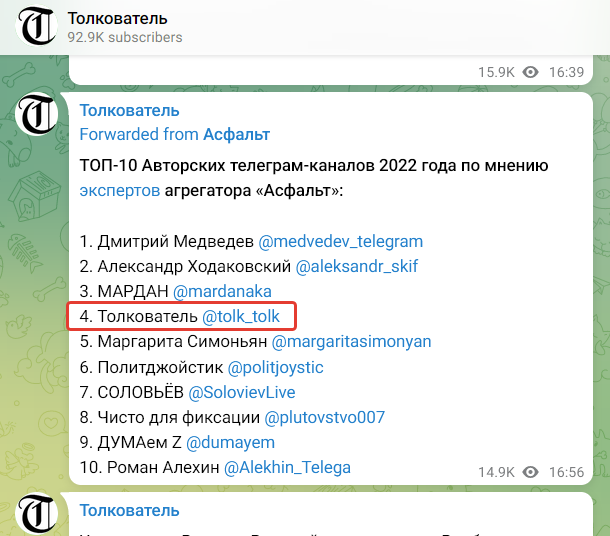Open @tolk_tolk mention
610x536 pixels.
click(241, 317)
